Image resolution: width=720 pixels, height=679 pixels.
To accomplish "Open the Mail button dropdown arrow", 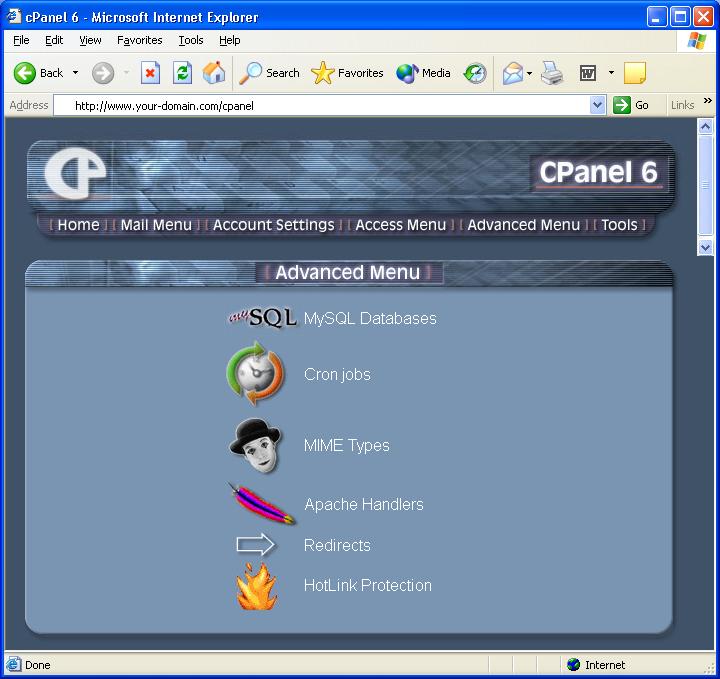I will click(x=529, y=73).
